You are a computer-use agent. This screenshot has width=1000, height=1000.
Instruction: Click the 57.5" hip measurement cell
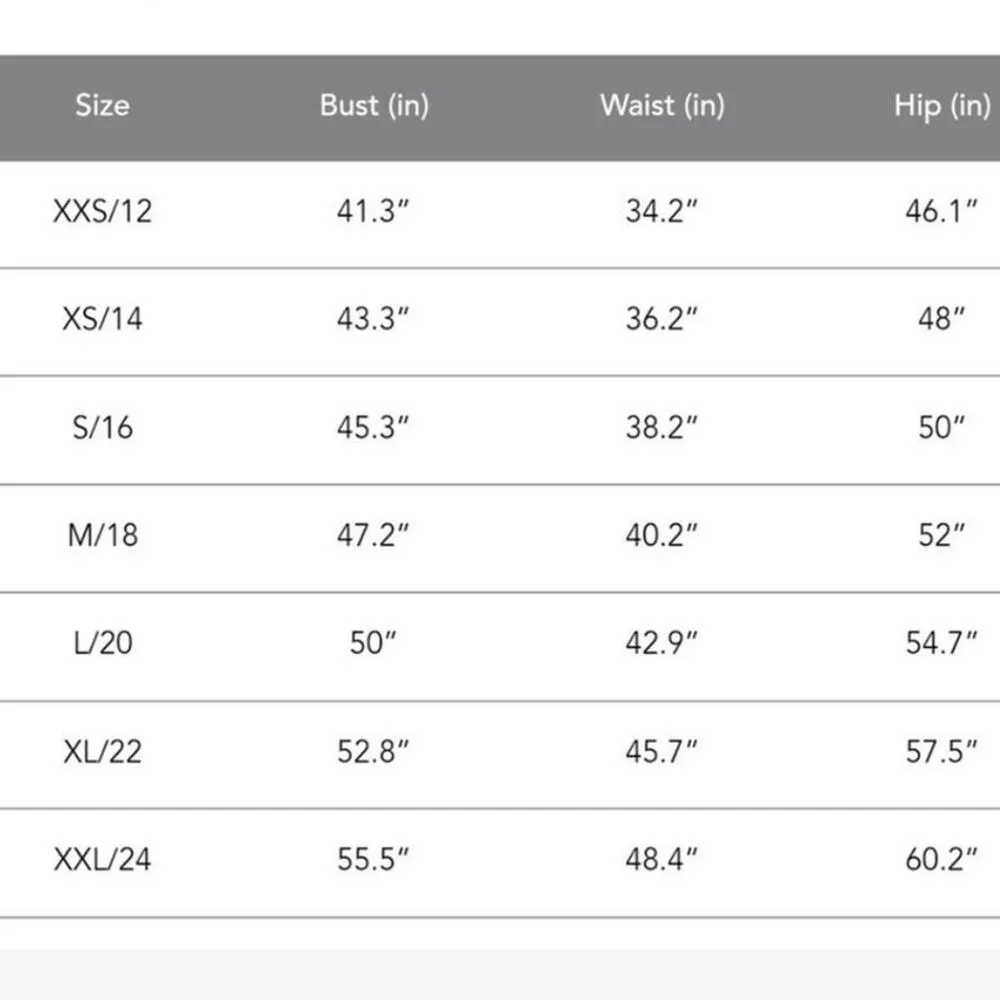point(941,751)
